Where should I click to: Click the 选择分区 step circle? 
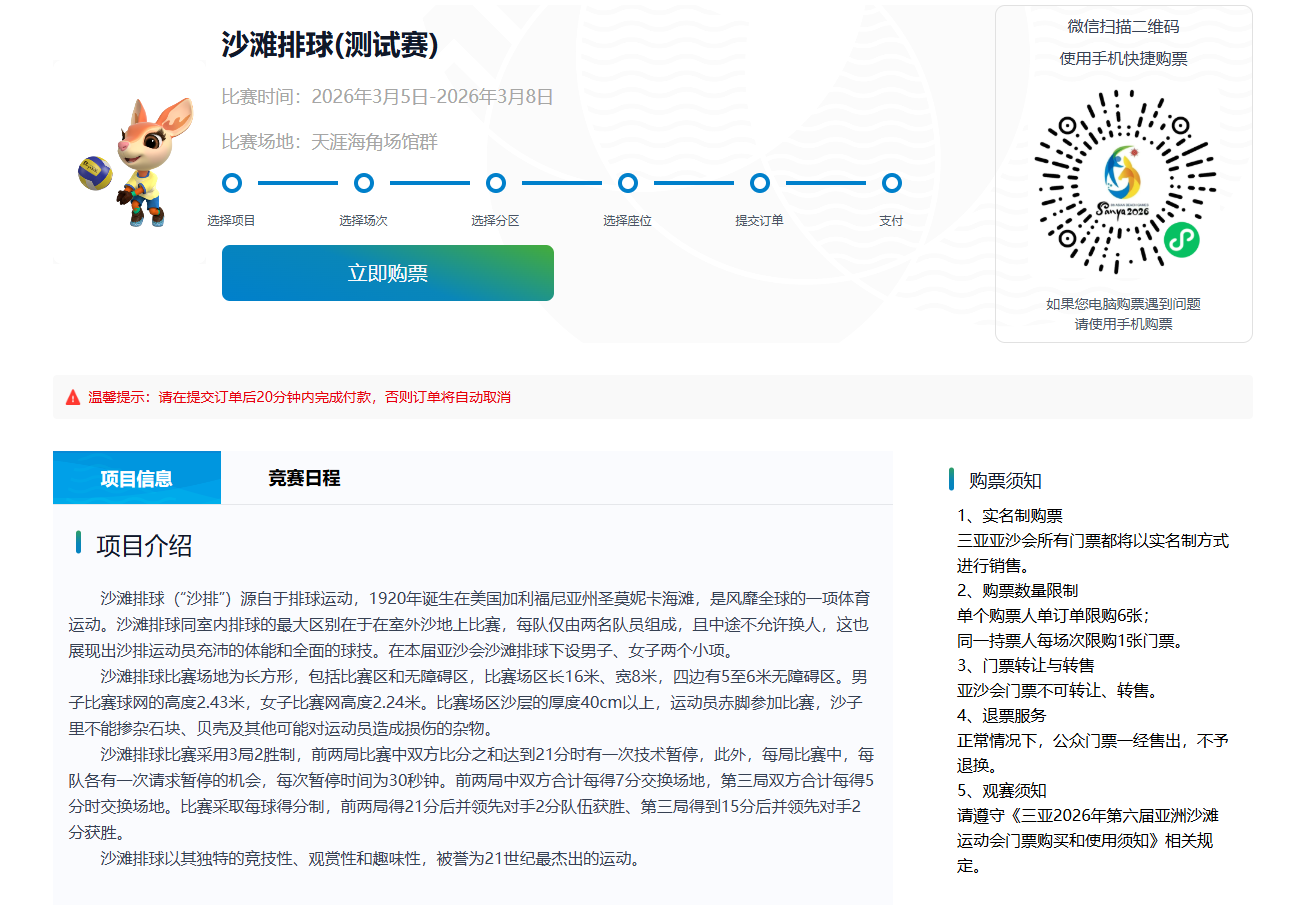(x=495, y=183)
